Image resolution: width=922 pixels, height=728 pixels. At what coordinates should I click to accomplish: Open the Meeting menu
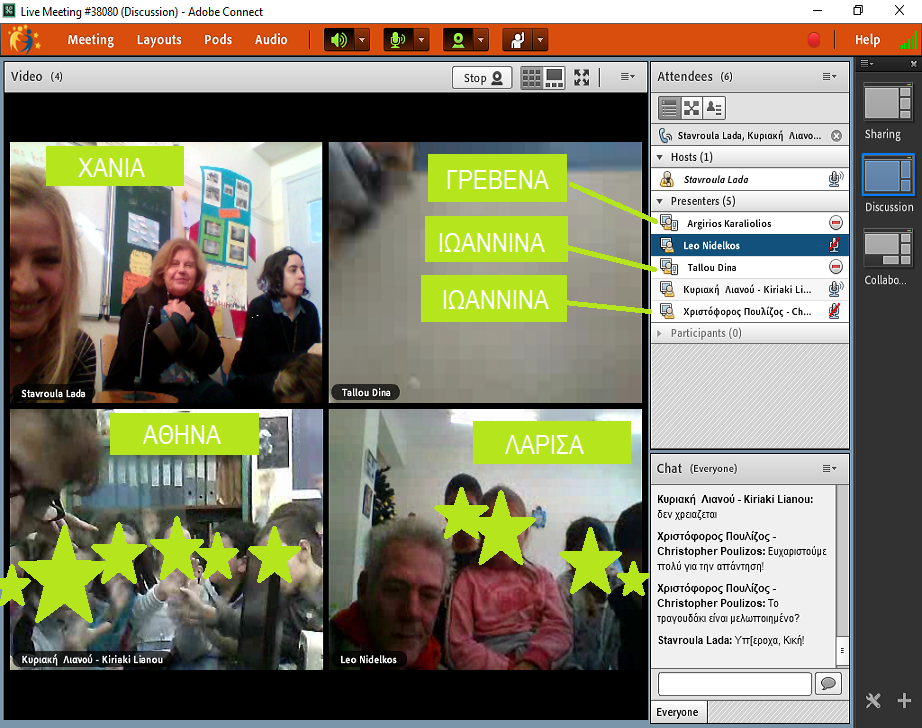pyautogui.click(x=91, y=39)
